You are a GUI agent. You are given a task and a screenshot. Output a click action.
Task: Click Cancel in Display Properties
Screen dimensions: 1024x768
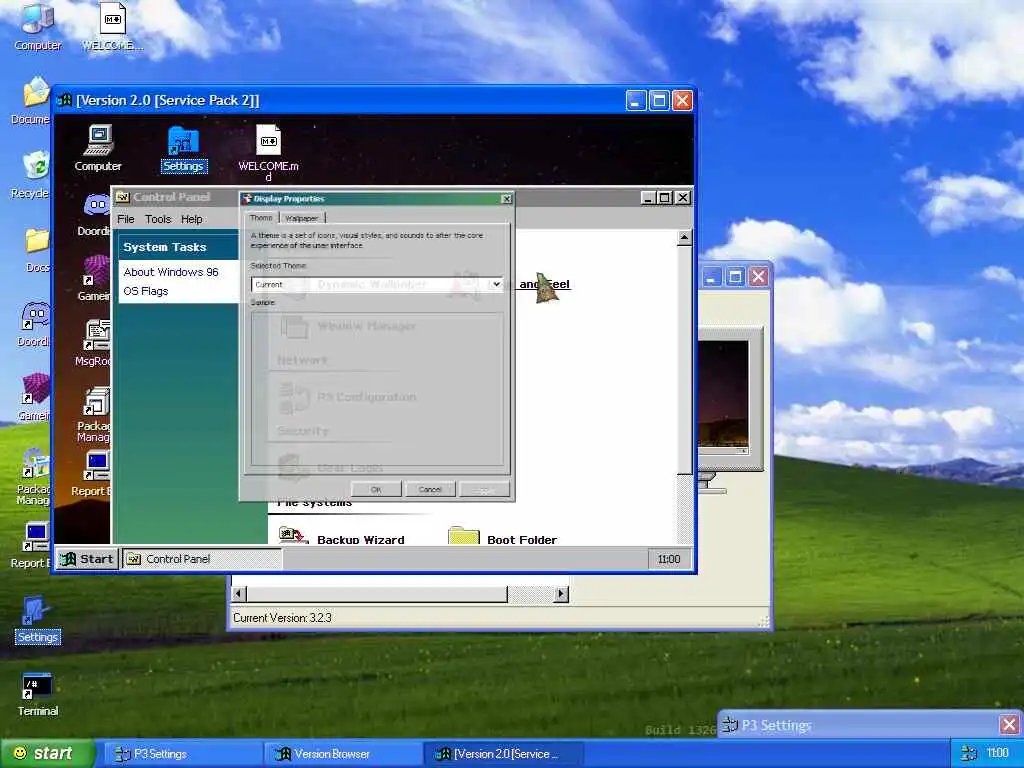(430, 489)
